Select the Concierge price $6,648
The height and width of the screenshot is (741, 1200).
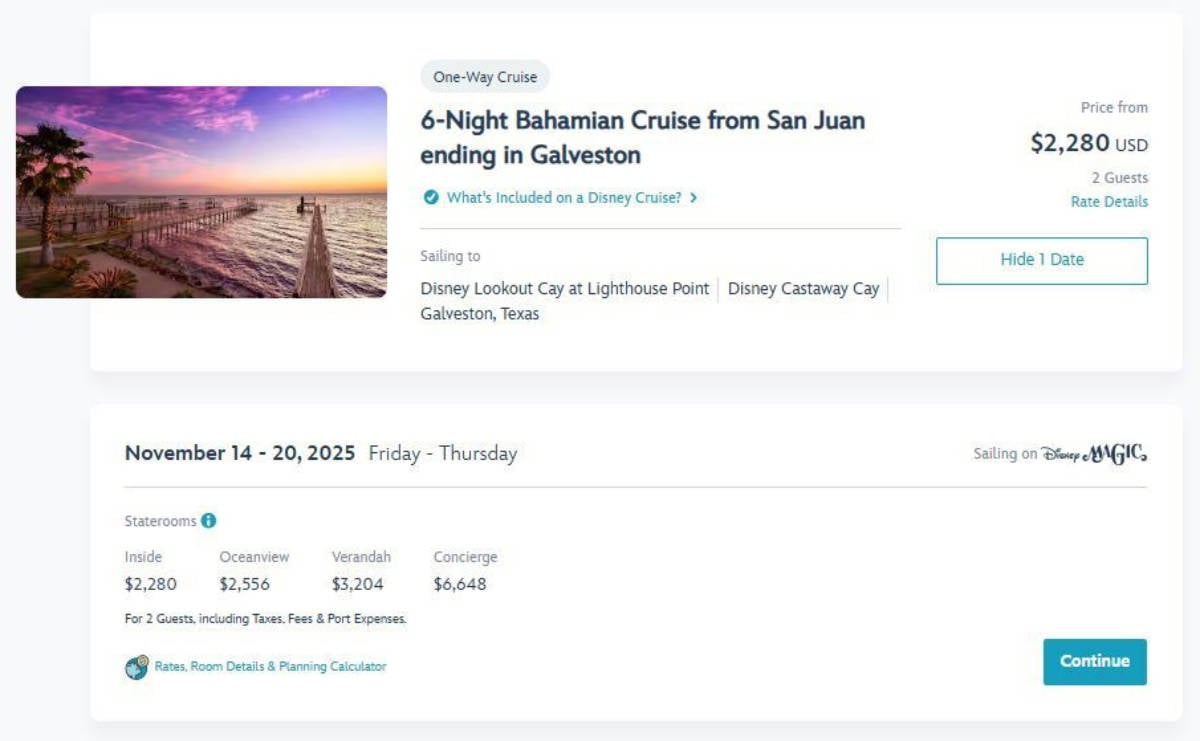coord(459,583)
